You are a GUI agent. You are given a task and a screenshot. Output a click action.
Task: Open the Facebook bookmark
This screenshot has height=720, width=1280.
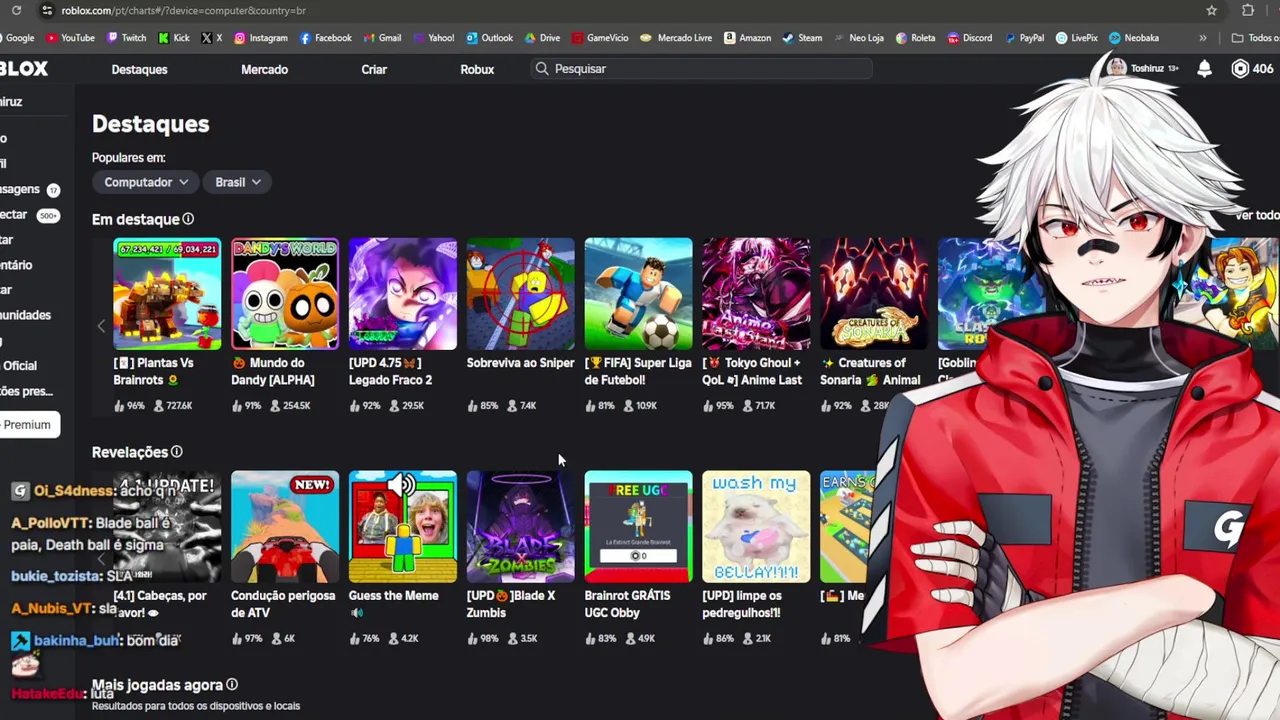325,38
